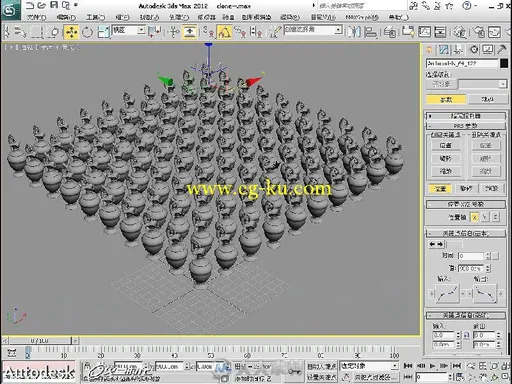Click the 0/100 time slider handle
The height and width of the screenshot is (384, 512).
coord(40,341)
